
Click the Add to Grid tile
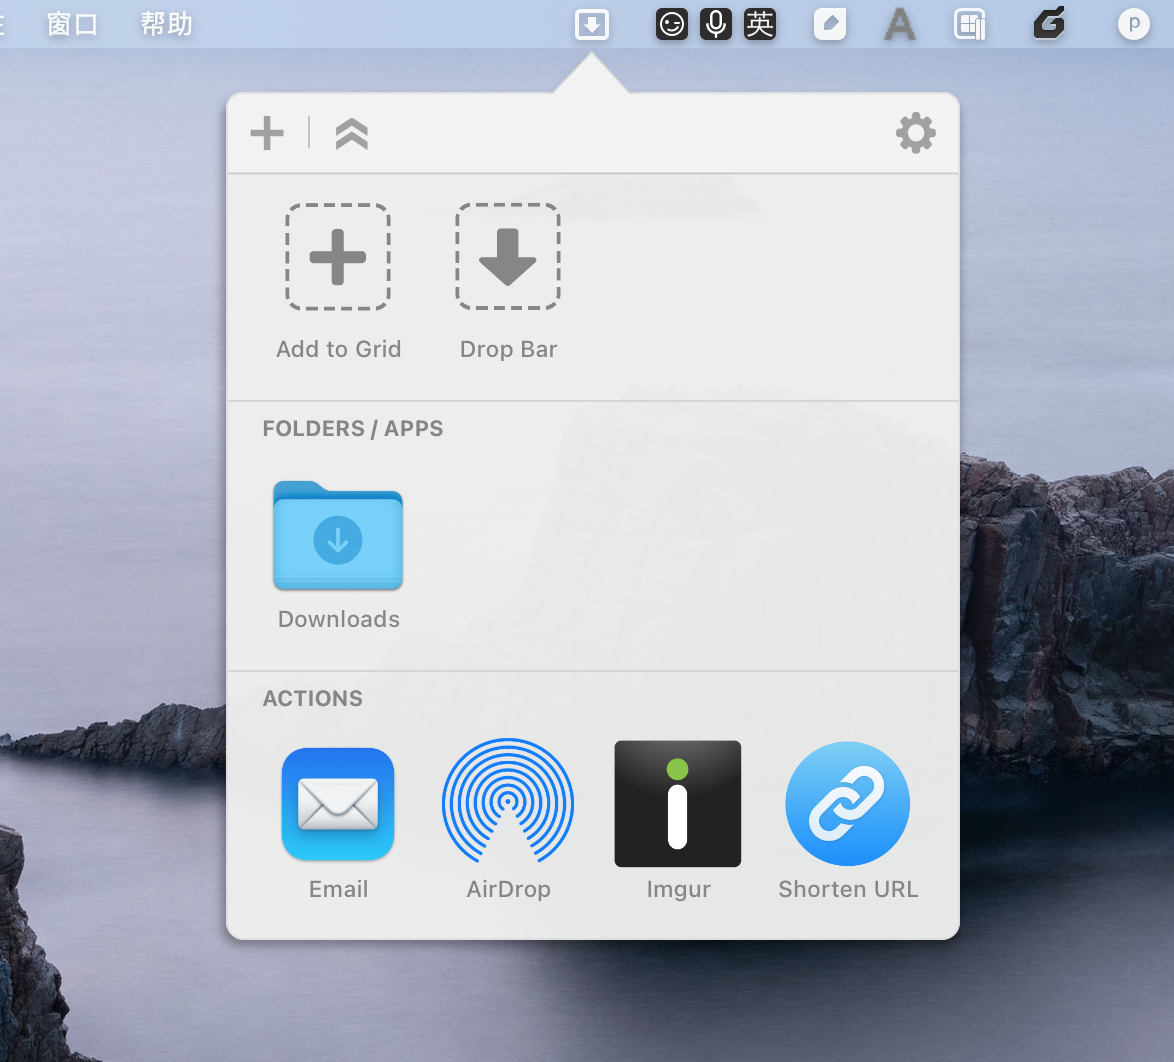pyautogui.click(x=337, y=257)
